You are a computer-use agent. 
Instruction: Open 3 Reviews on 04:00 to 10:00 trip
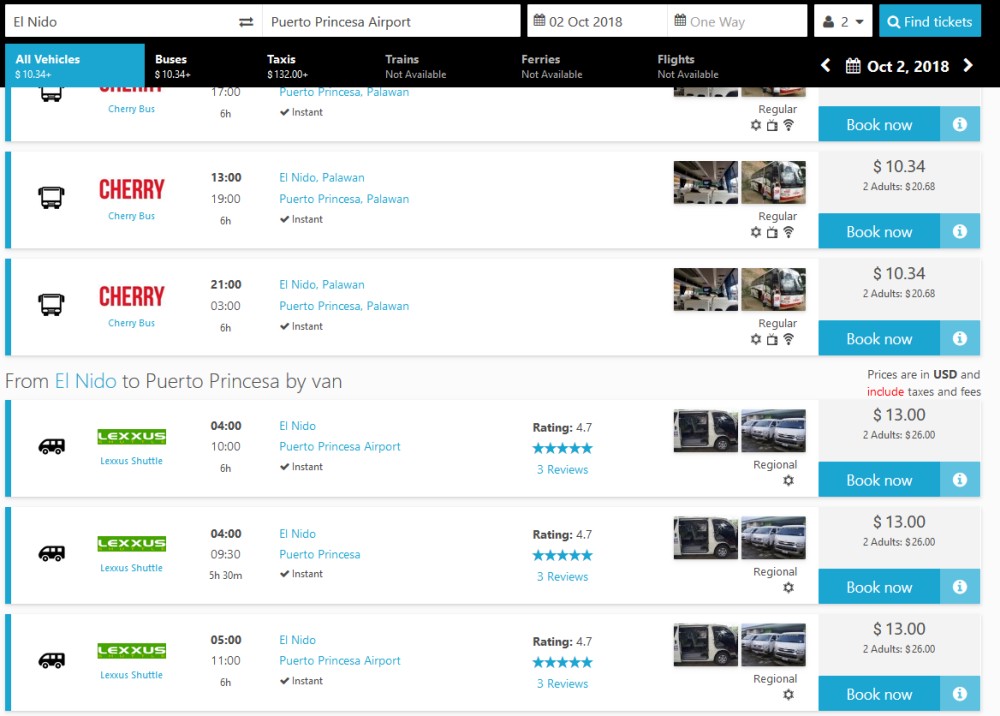pos(562,470)
